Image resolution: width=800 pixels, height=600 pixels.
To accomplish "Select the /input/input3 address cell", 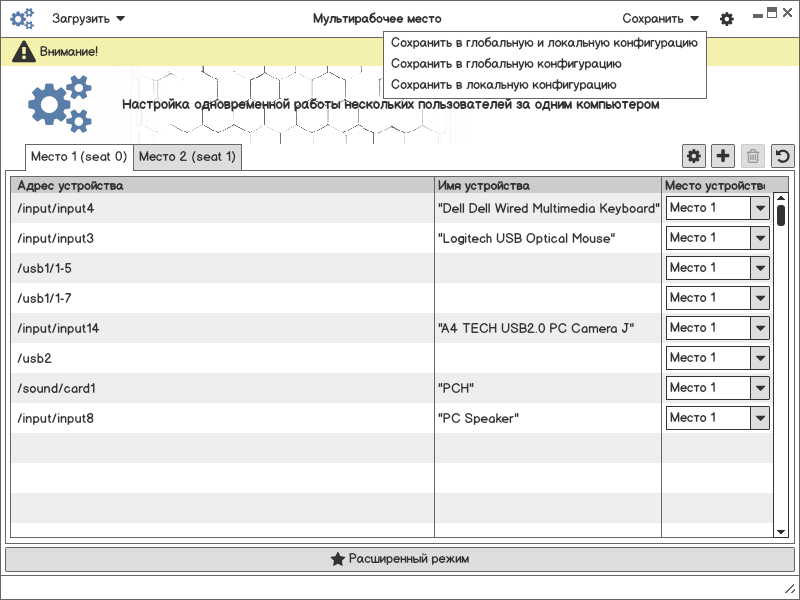I will [x=222, y=238].
